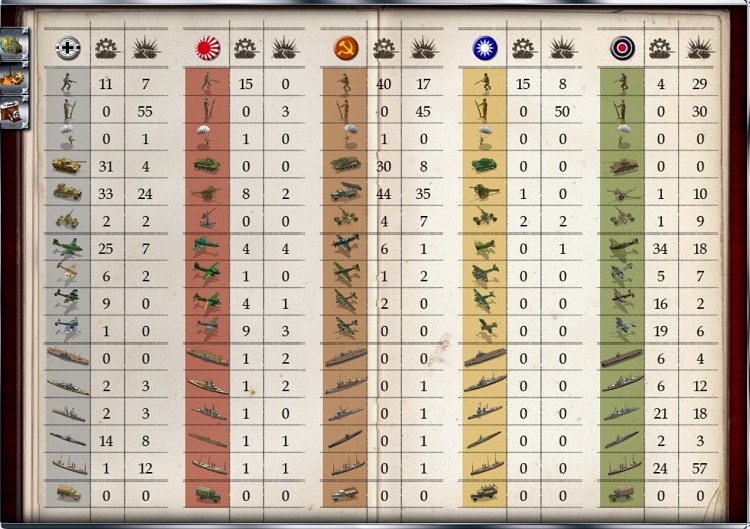
Task: Select the Japanese tank icon
Action: coord(207,165)
